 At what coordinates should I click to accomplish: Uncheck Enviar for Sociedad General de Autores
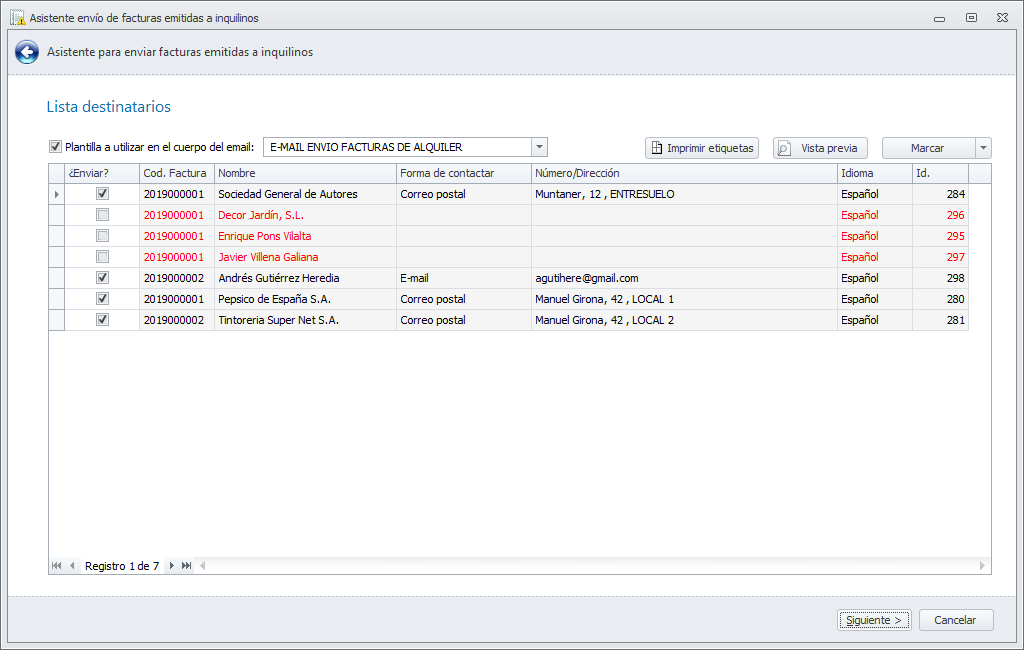pyautogui.click(x=103, y=193)
